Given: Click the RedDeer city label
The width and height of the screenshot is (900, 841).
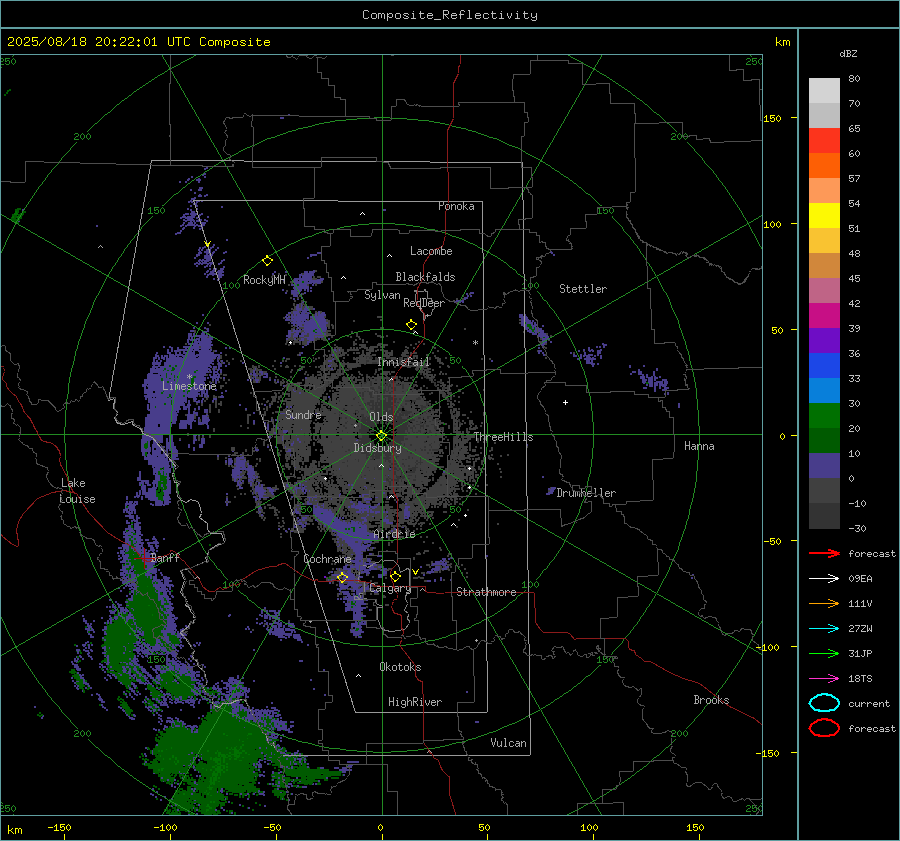Looking at the screenshot, I should coord(424,303).
